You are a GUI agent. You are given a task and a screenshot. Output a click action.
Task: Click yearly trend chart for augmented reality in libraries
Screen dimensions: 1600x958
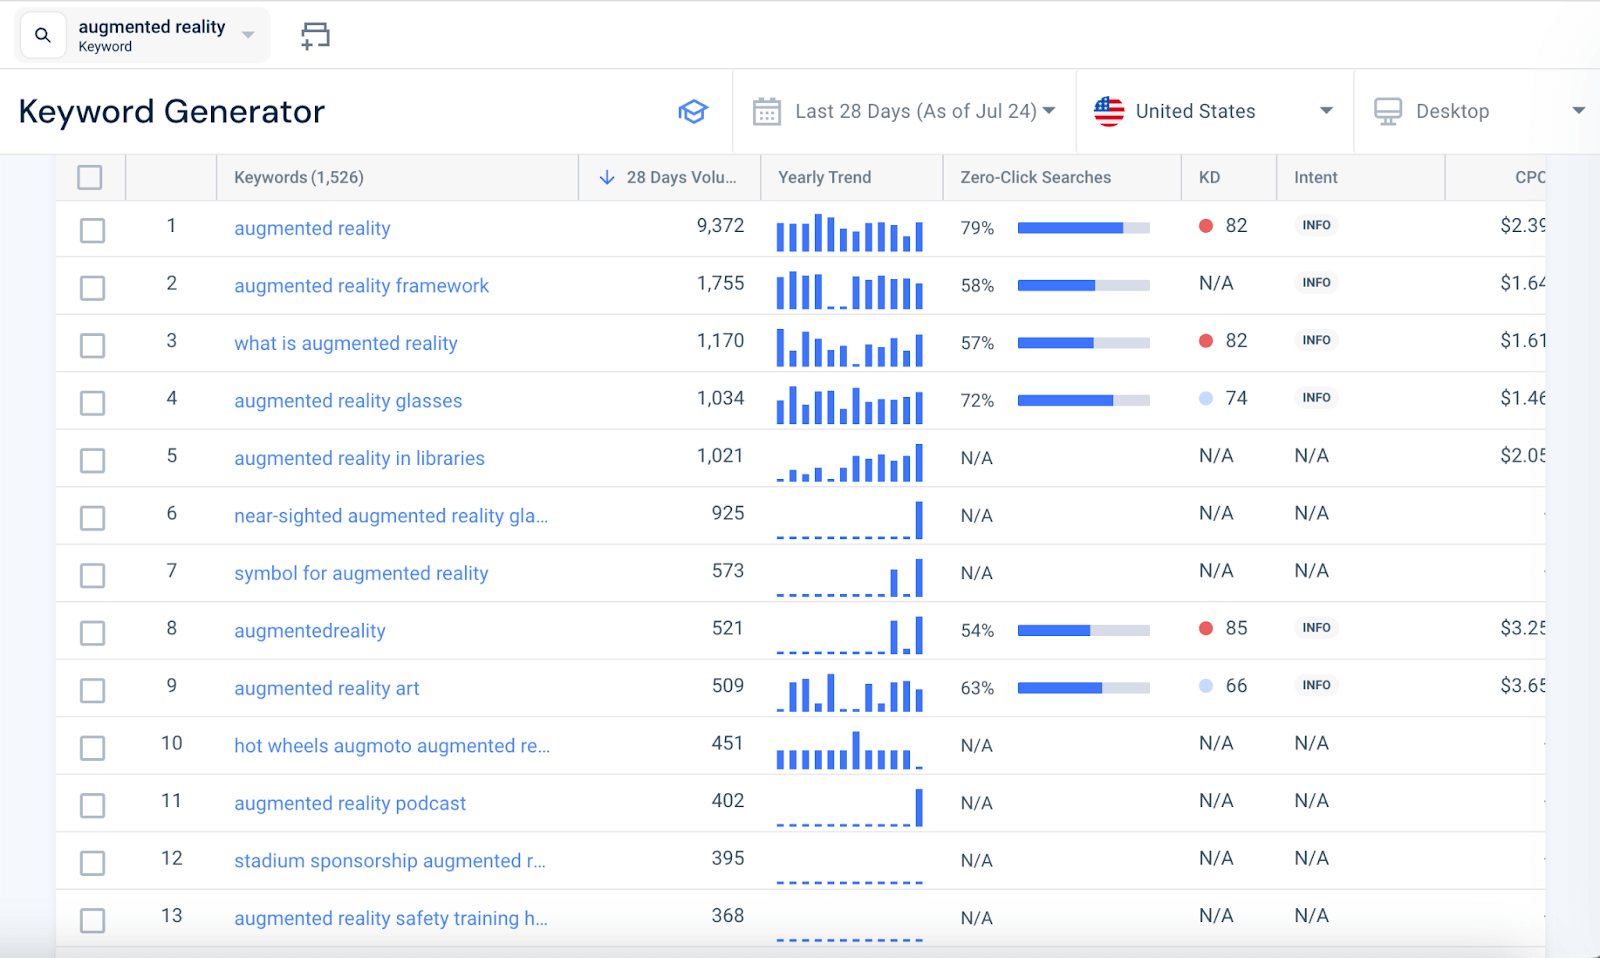tap(849, 463)
